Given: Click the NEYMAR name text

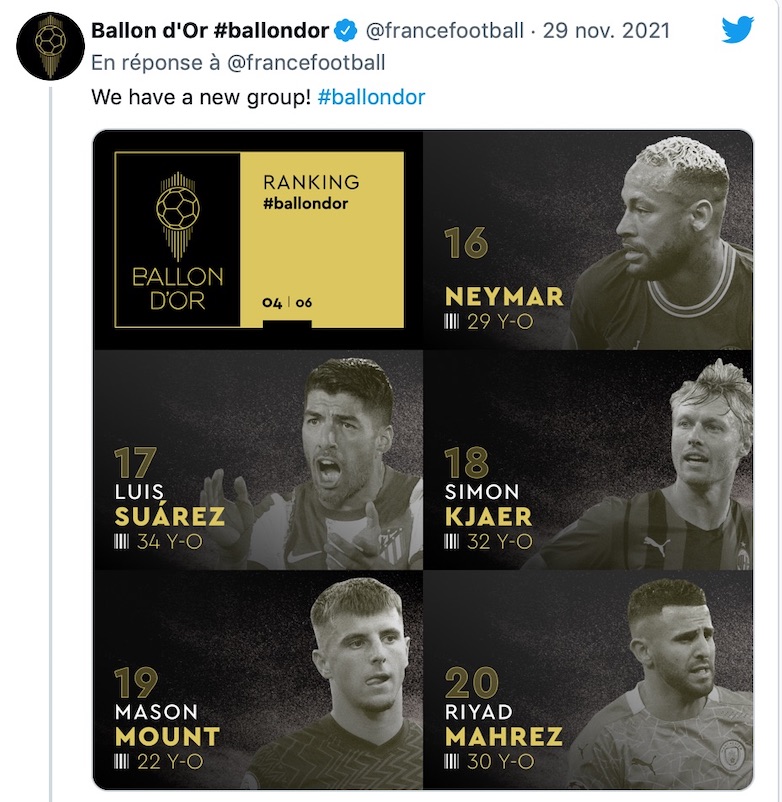Looking at the screenshot, I should coord(504,297).
